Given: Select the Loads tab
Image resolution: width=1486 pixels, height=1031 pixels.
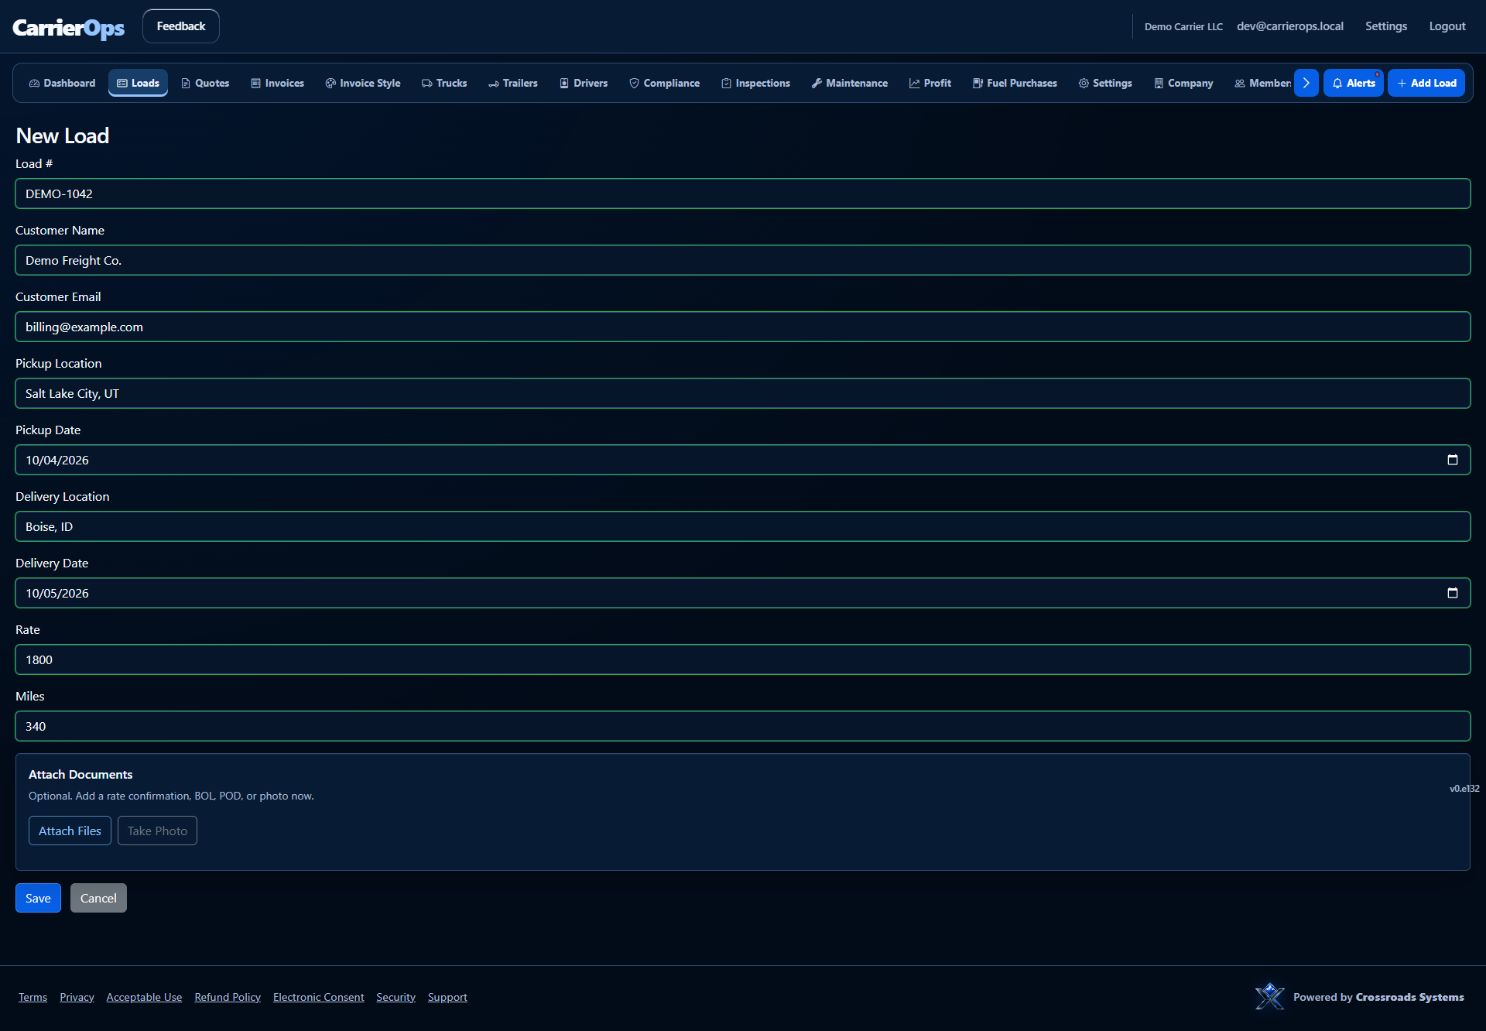Looking at the screenshot, I should coord(138,83).
